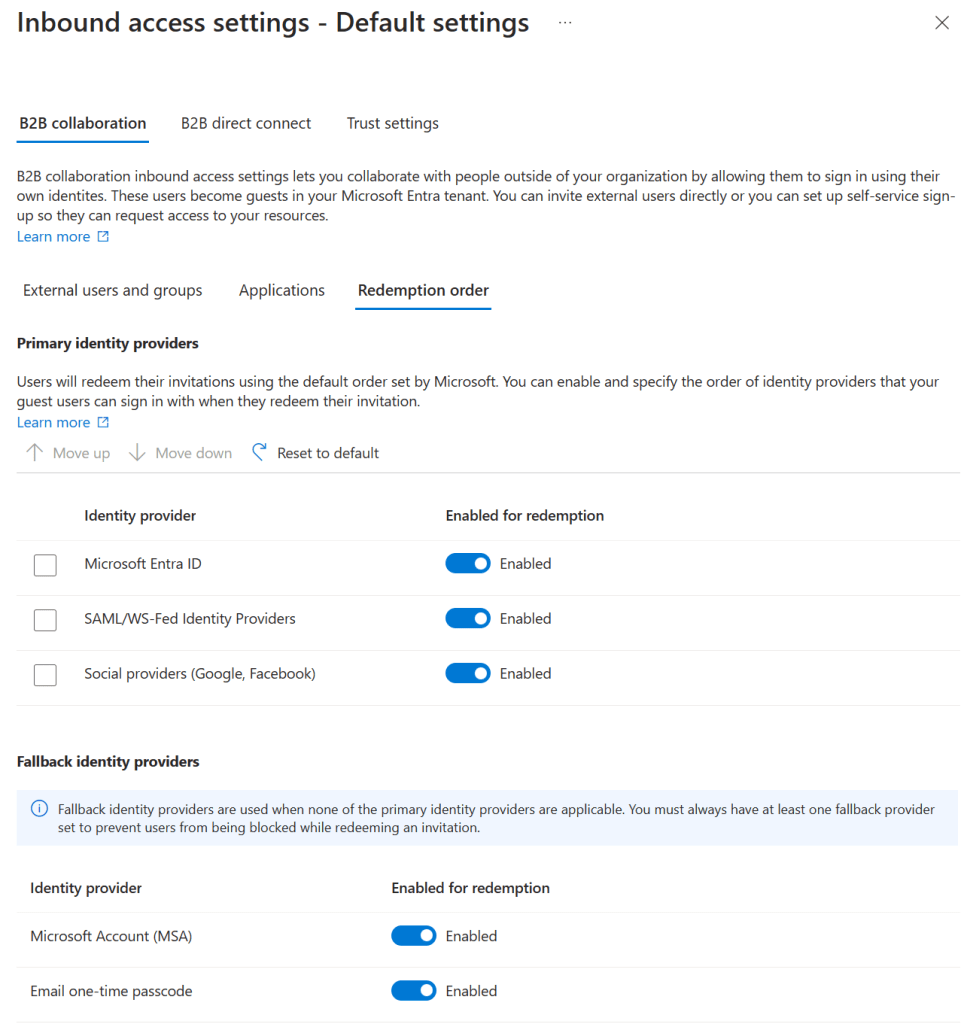Screen dimensions: 967x1024
Task: Disable Microsoft Account (MSA) fallback toggle
Action: click(414, 937)
